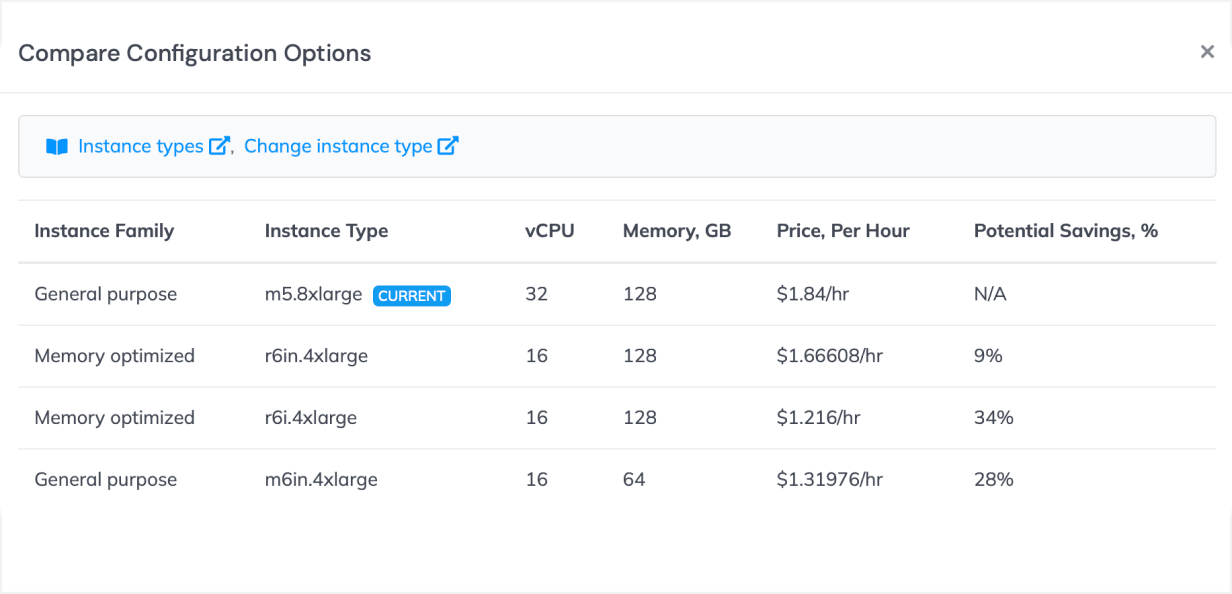Click the Potential Savings, % column header
The height and width of the screenshot is (594, 1232).
1065,231
